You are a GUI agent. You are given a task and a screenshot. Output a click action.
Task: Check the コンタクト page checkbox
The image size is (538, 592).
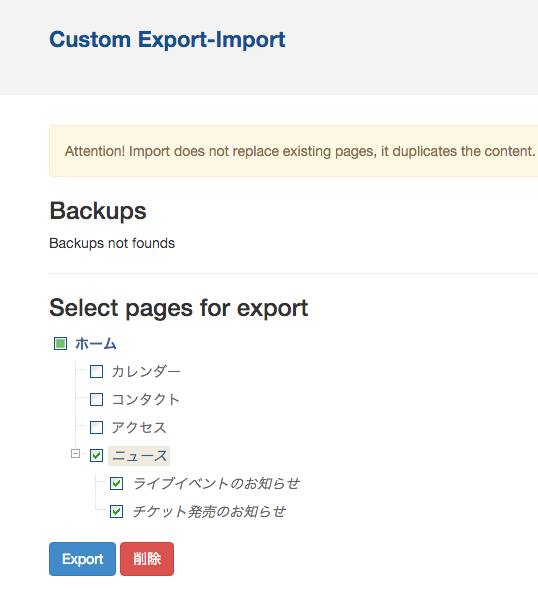96,399
